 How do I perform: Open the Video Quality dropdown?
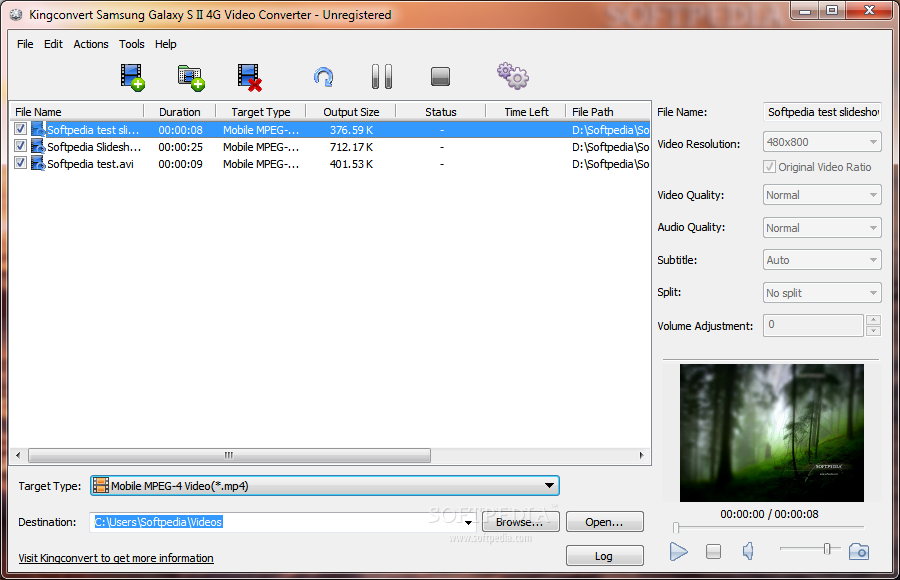coord(822,195)
